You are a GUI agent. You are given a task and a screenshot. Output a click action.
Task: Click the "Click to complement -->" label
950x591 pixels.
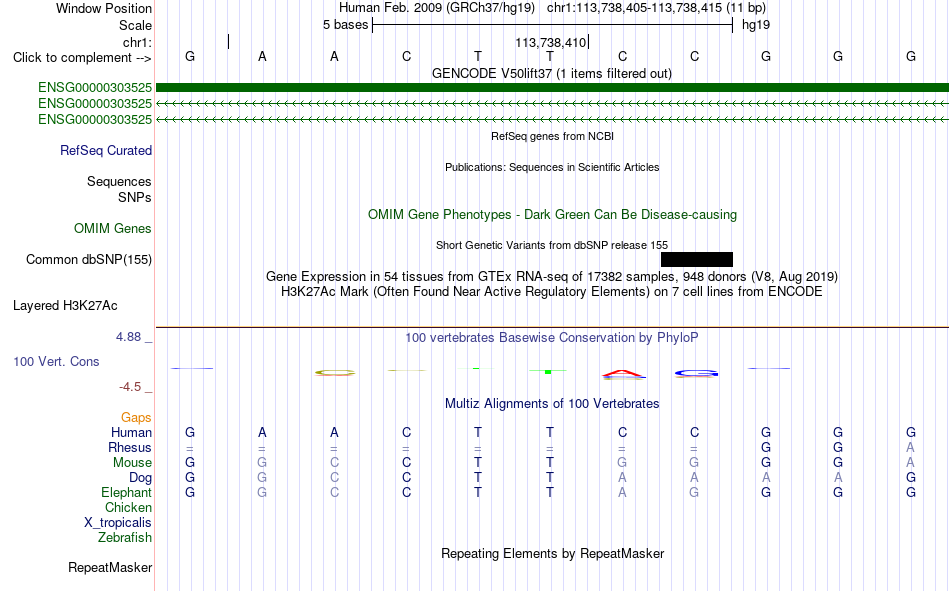coord(82,58)
